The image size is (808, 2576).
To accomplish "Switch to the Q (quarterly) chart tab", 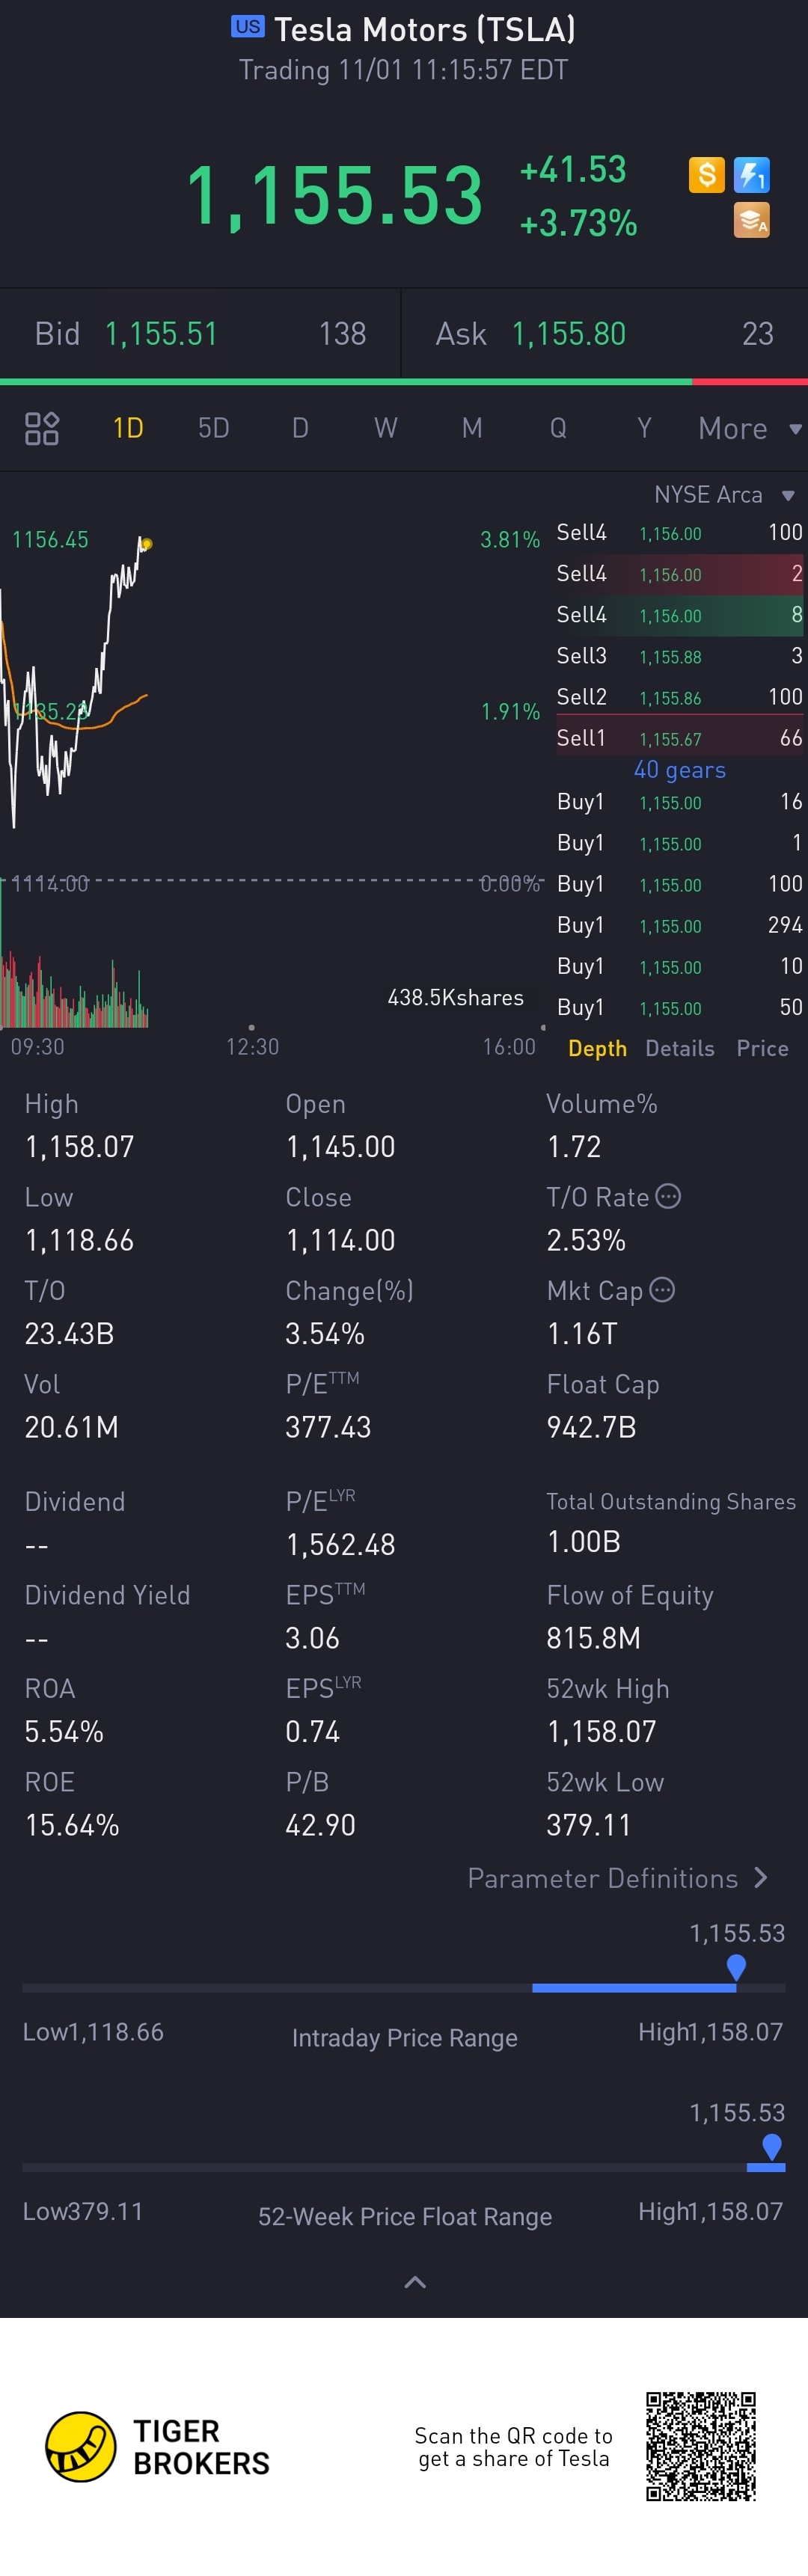I will click(558, 428).
